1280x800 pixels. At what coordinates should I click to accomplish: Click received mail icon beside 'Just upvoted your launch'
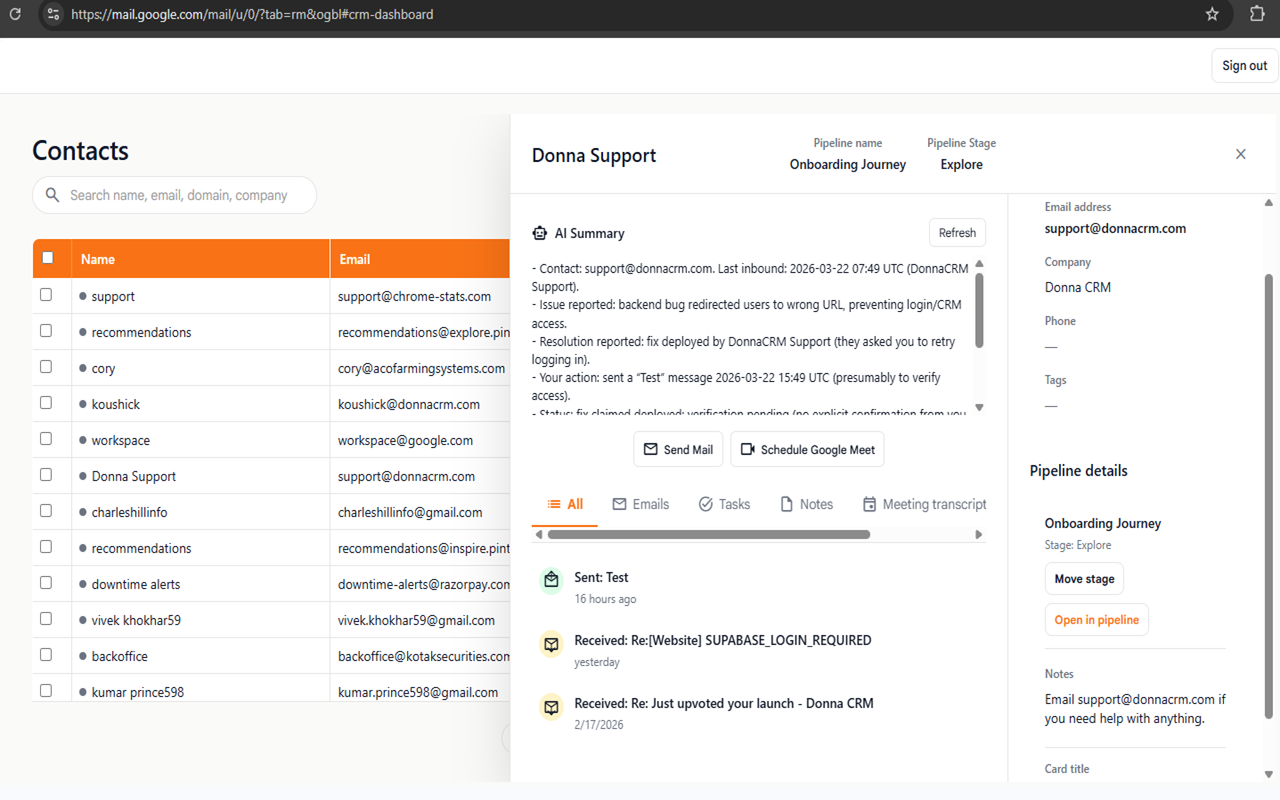coord(551,707)
